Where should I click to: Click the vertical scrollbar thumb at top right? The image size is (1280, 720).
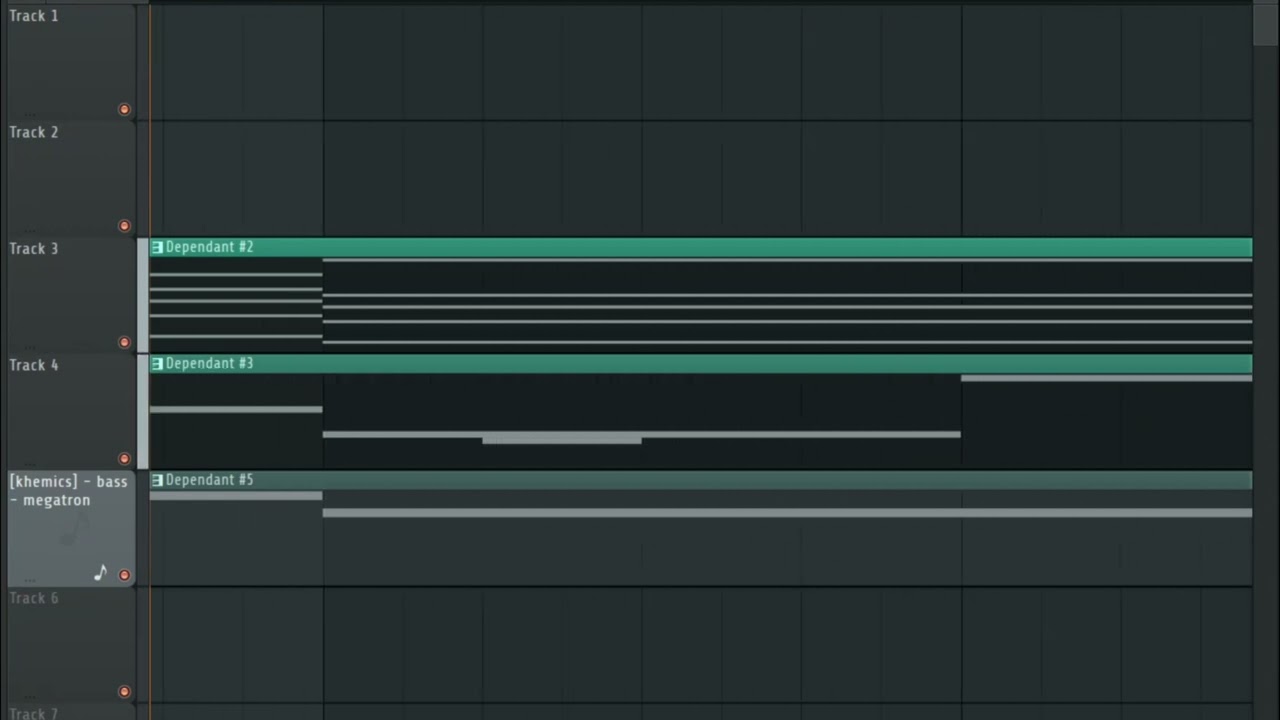(x=1265, y=24)
